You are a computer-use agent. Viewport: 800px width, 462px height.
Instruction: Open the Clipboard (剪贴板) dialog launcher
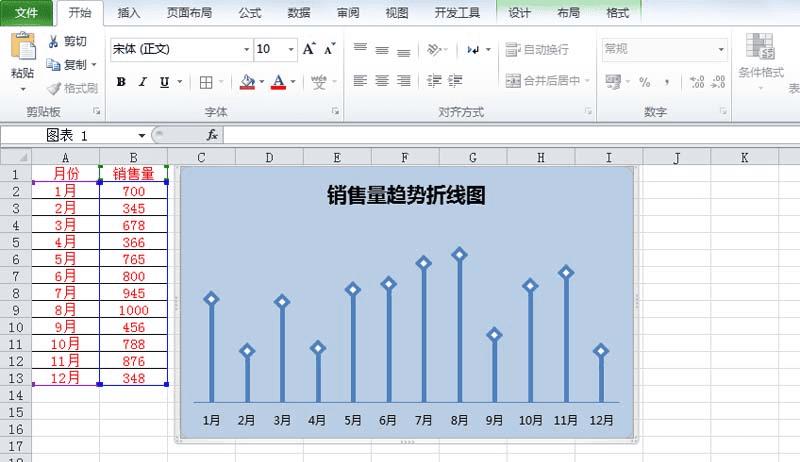96,111
